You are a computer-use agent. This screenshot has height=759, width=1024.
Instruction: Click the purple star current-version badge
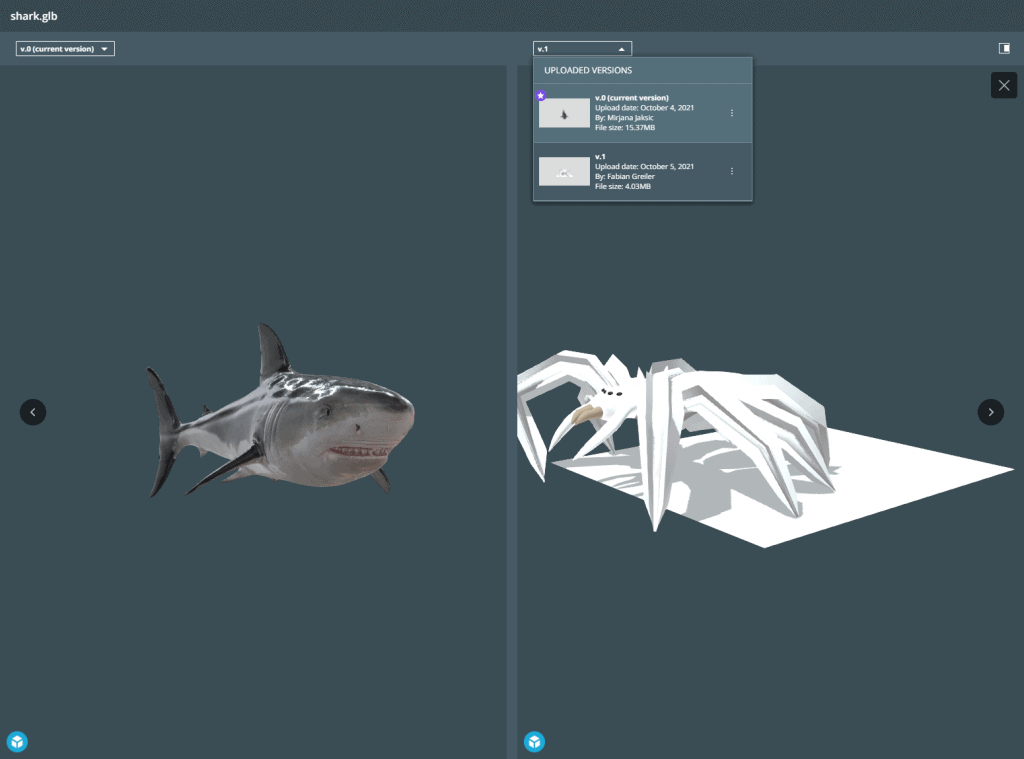coord(541,95)
